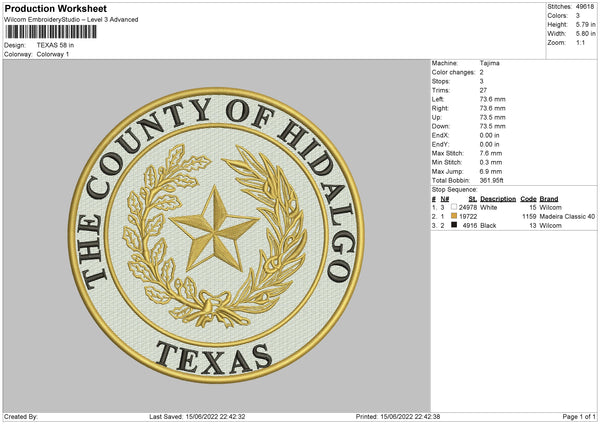This screenshot has height=424, width=600.
Task: Select the gold Madeira thread swatch
Action: pyautogui.click(x=454, y=216)
